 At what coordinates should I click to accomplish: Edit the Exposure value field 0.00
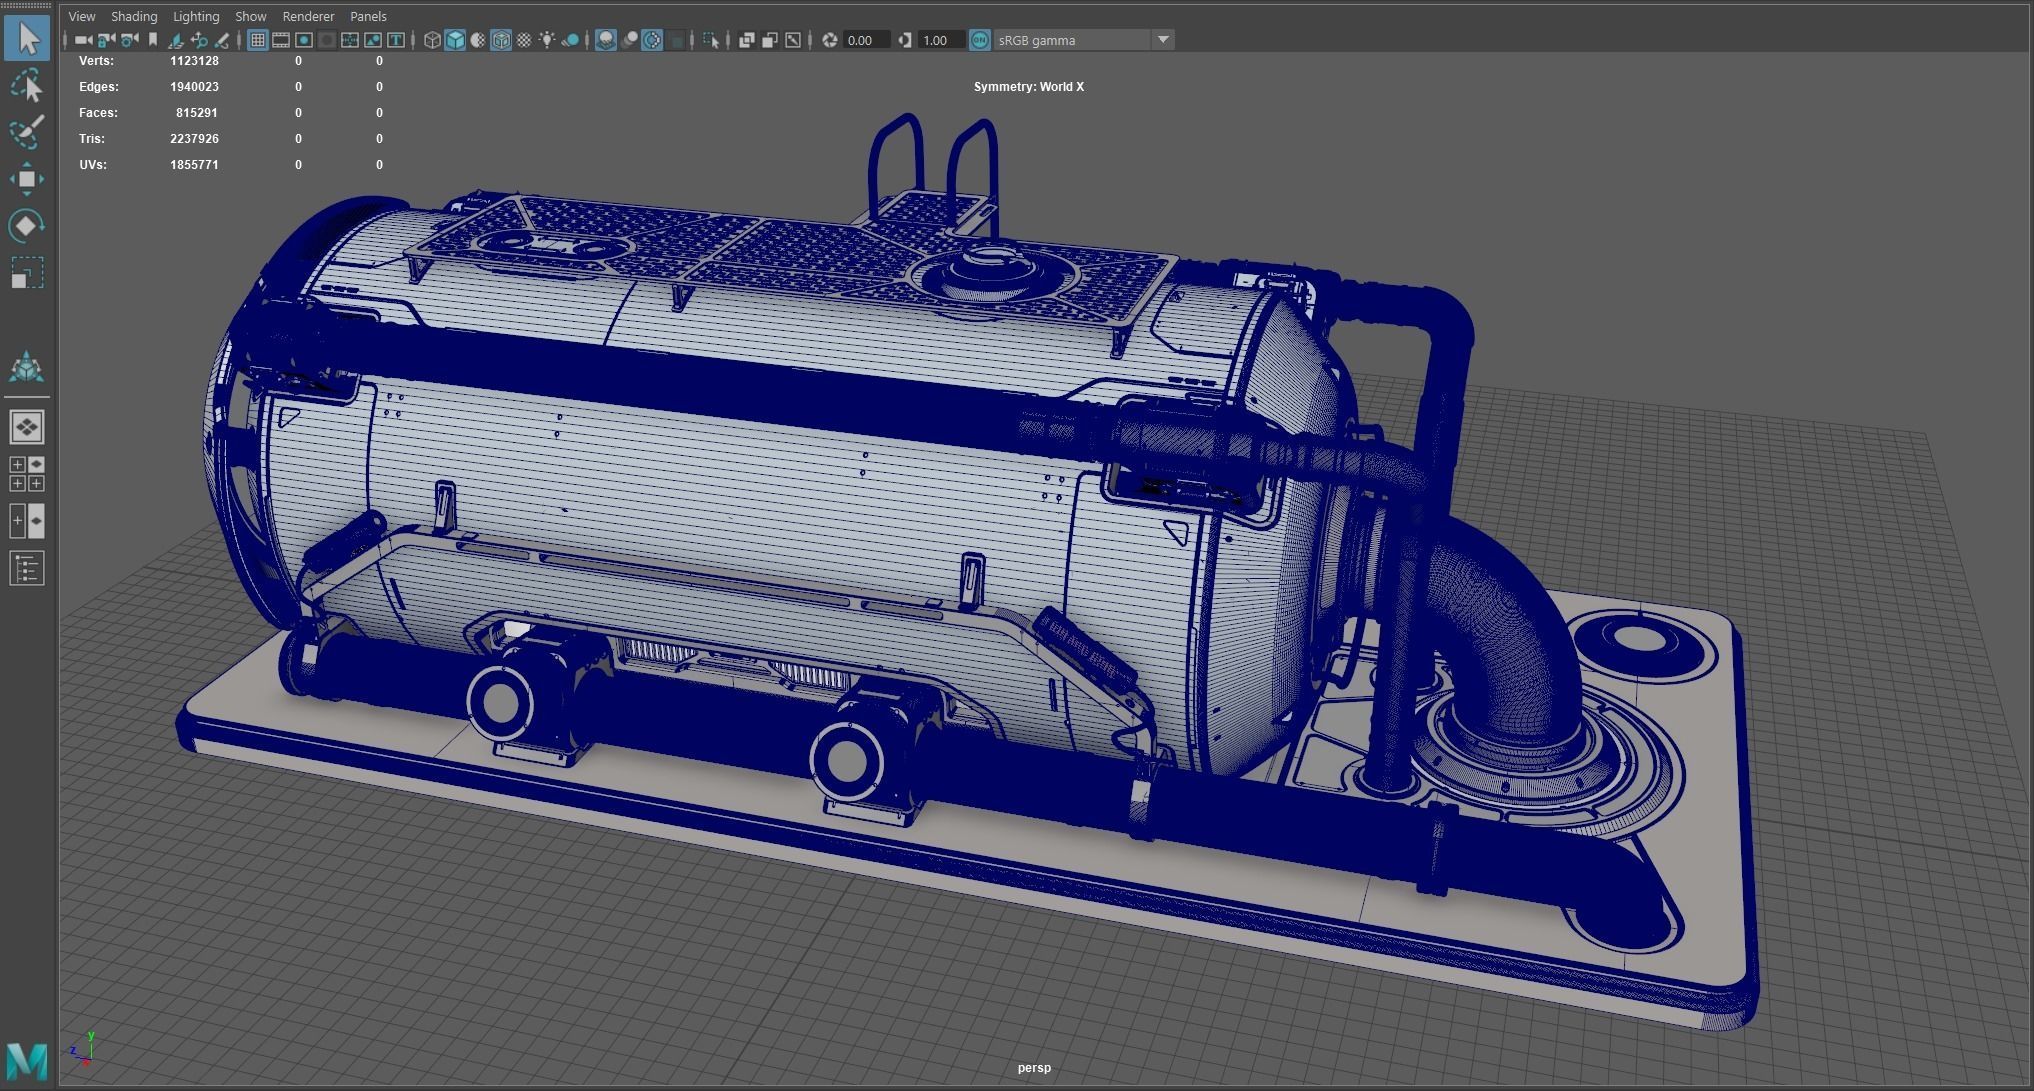pos(866,40)
